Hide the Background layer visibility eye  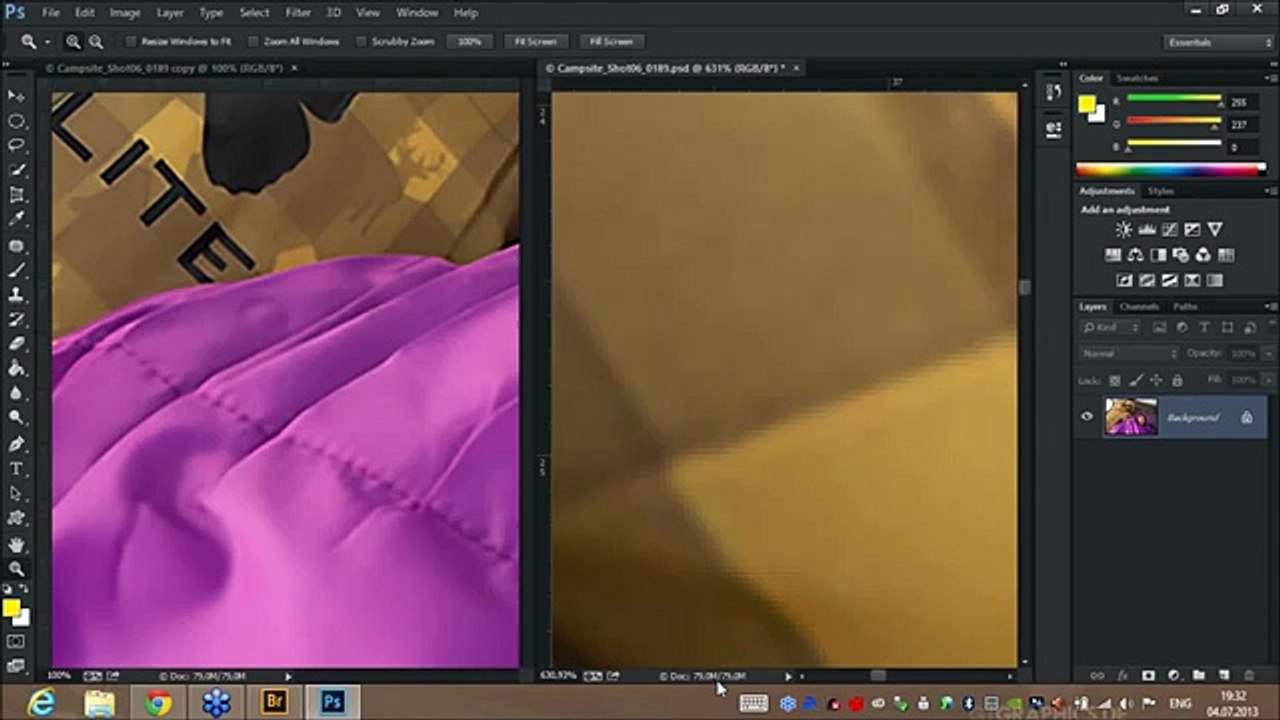coord(1087,417)
